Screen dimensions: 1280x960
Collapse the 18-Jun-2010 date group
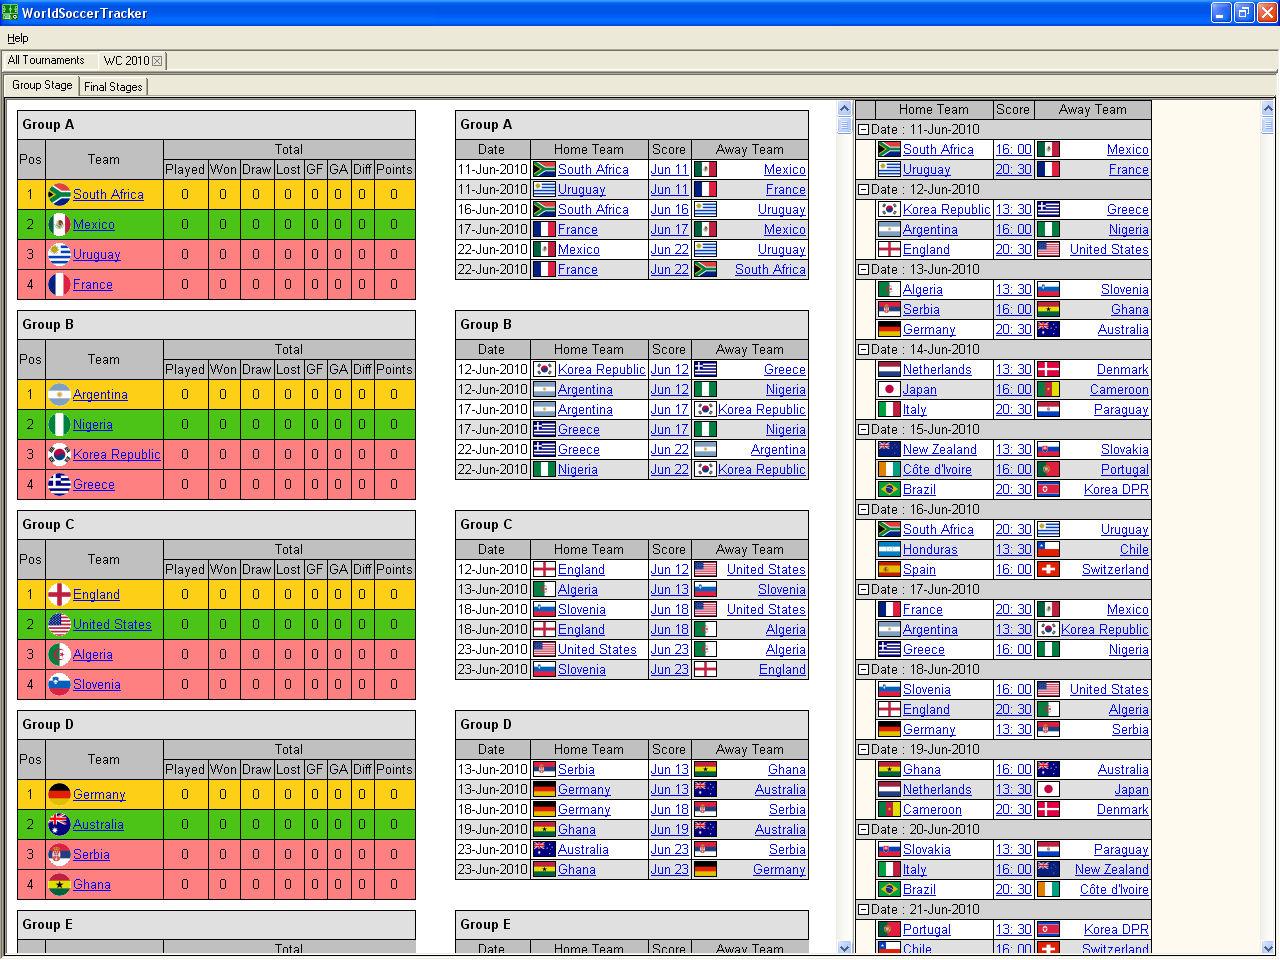tap(862, 669)
